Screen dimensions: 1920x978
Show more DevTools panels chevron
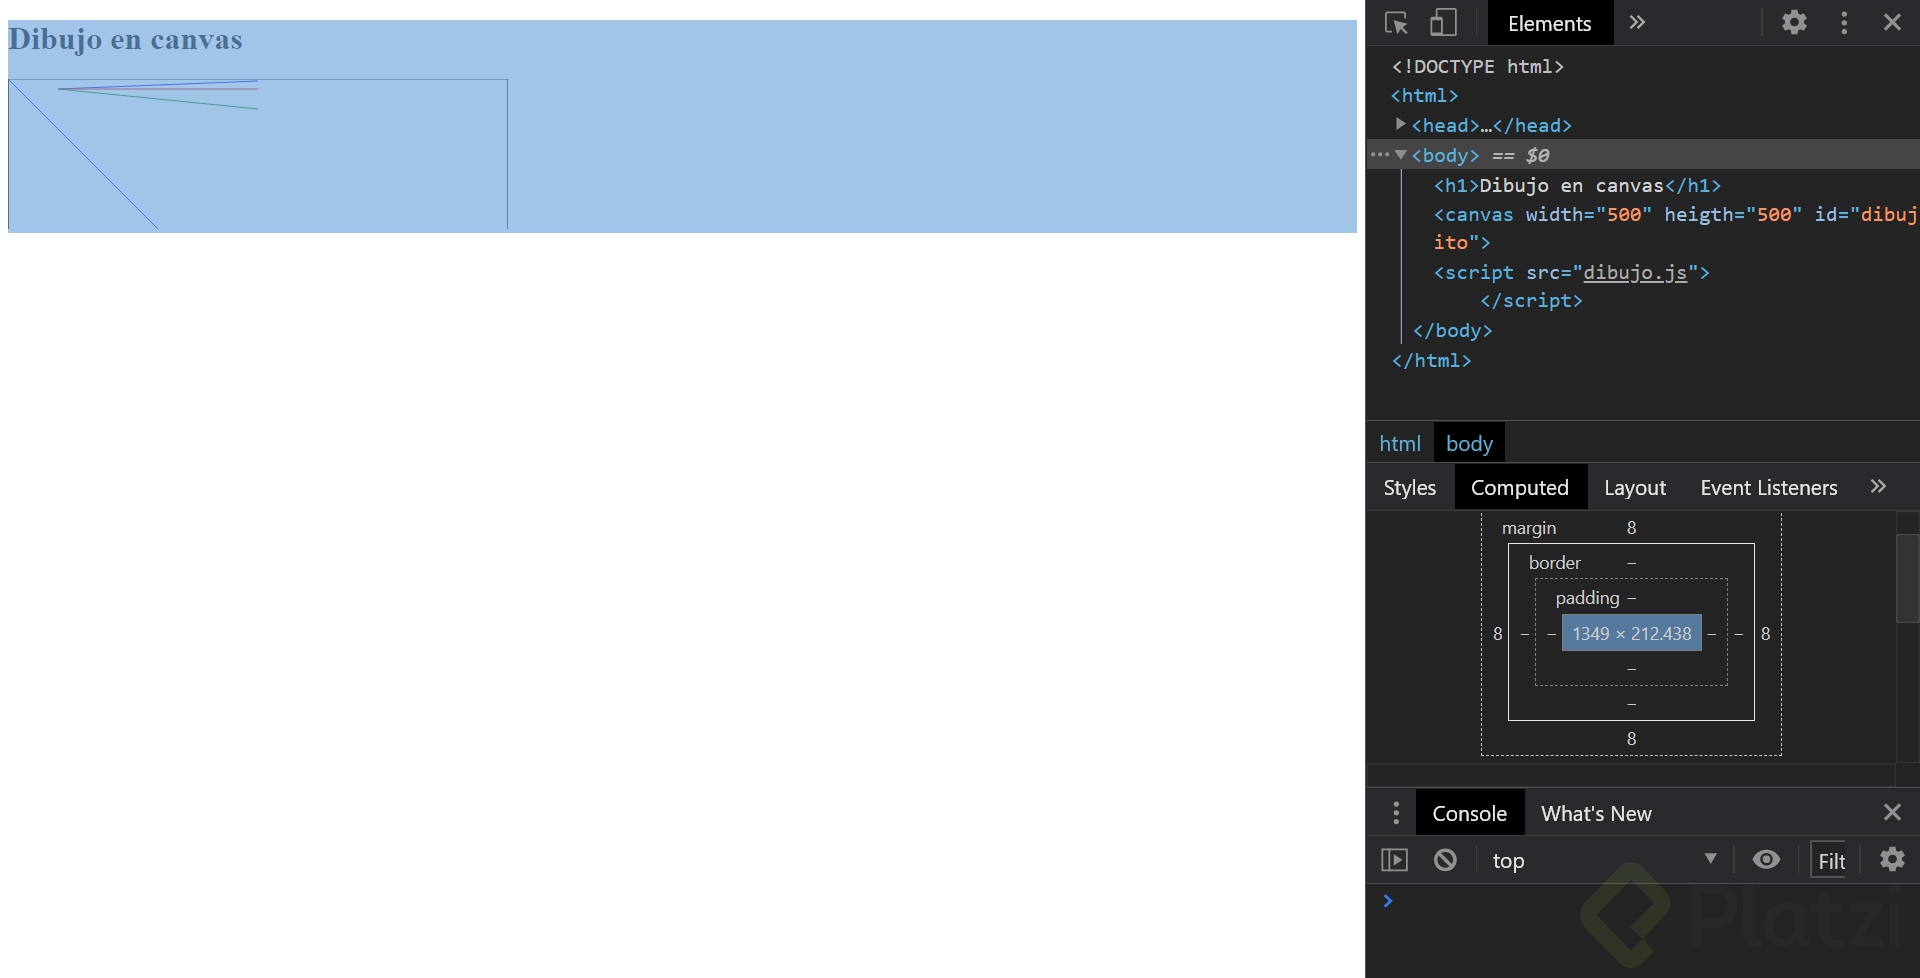pyautogui.click(x=1637, y=22)
